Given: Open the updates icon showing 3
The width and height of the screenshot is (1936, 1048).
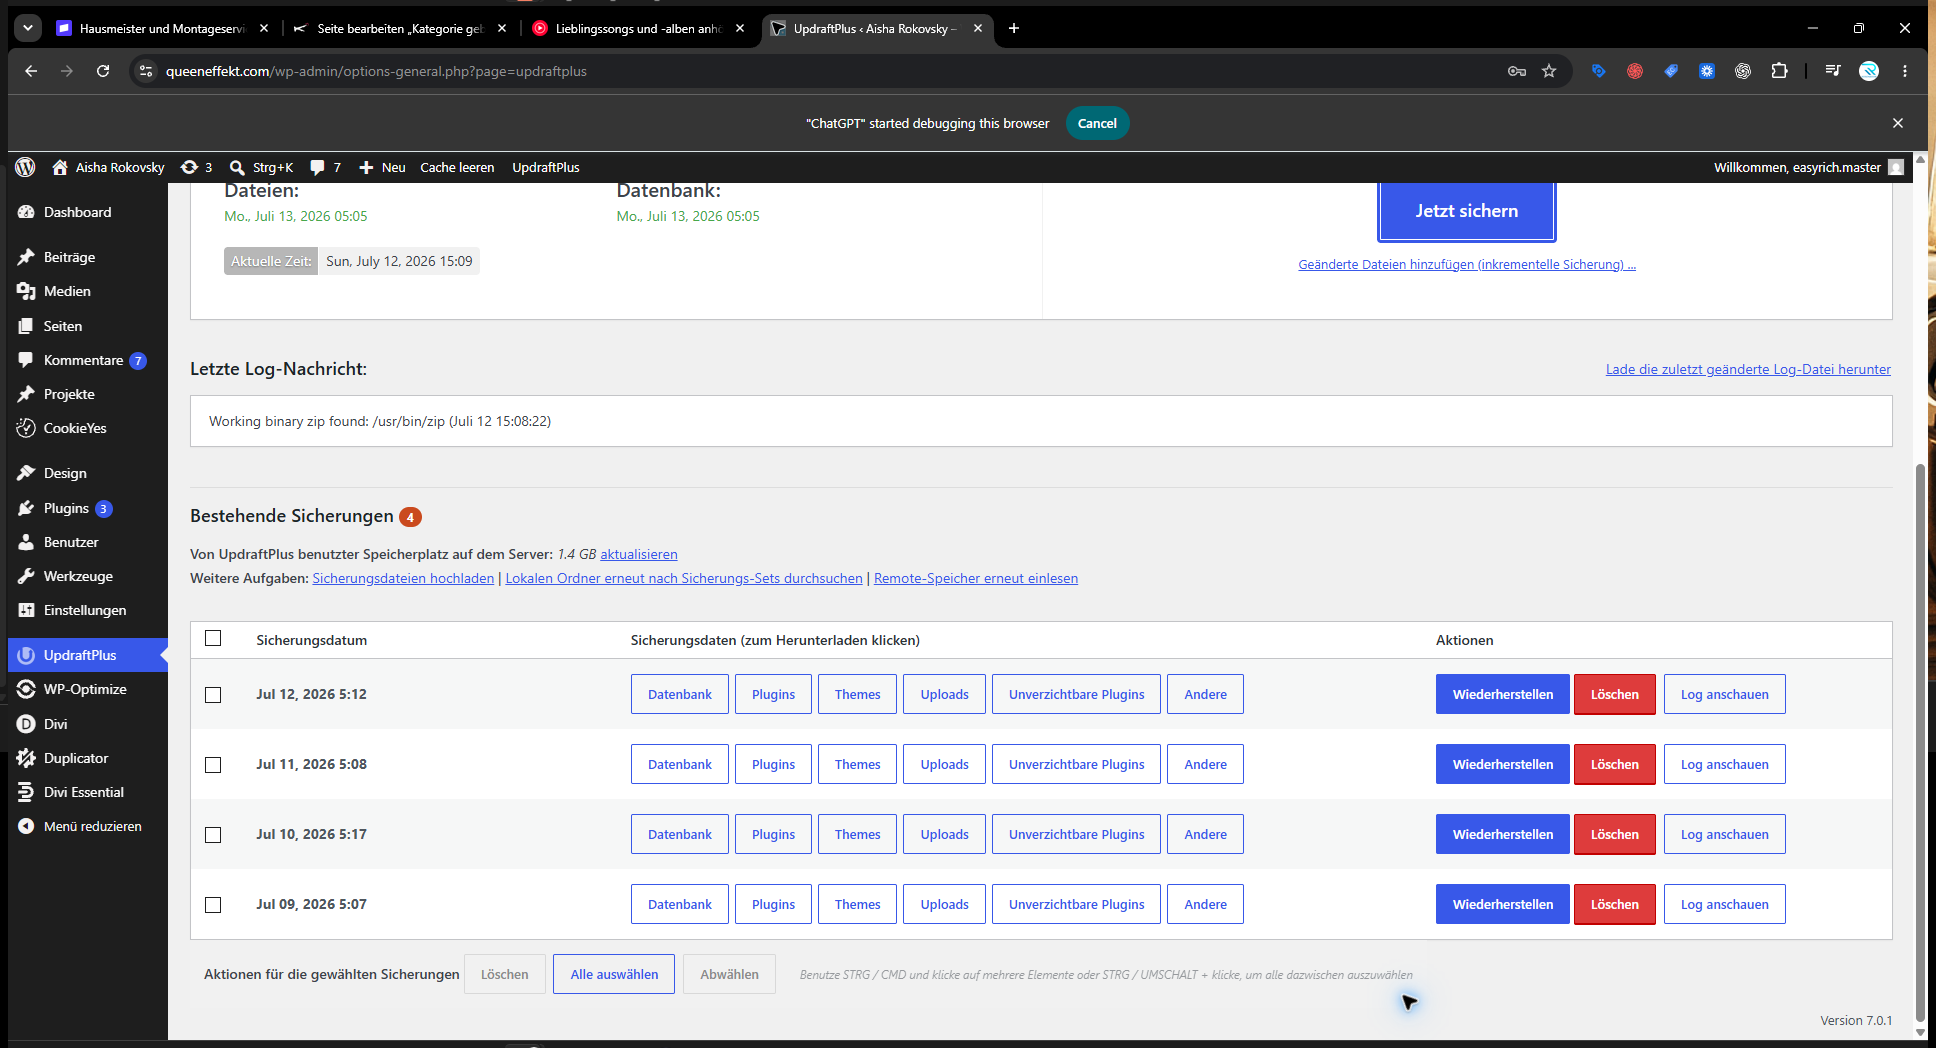Looking at the screenshot, I should [x=189, y=167].
